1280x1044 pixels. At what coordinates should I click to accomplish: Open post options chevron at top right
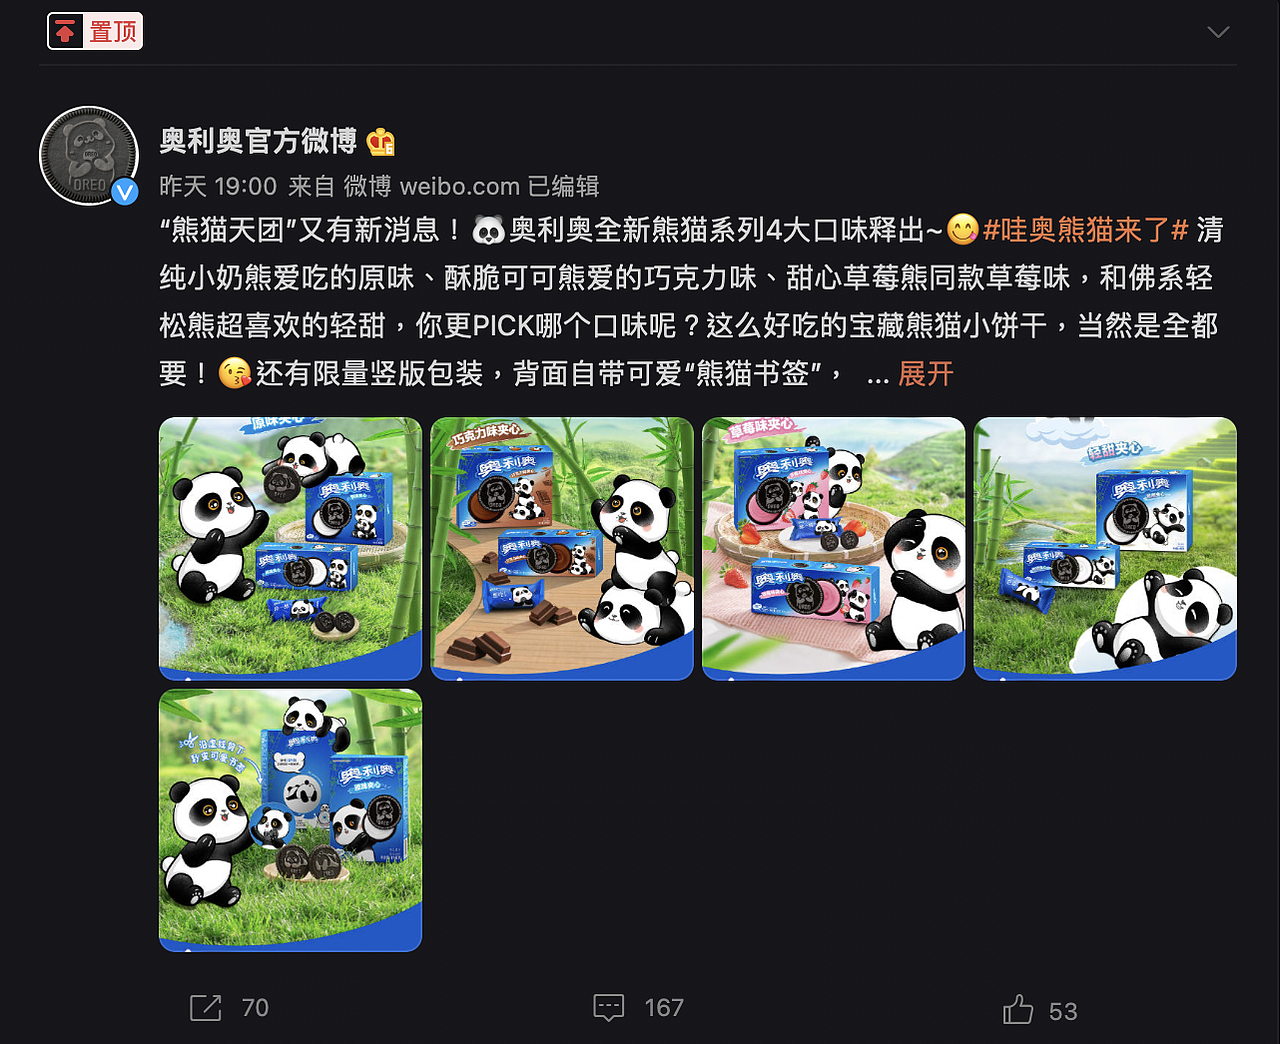(x=1218, y=32)
